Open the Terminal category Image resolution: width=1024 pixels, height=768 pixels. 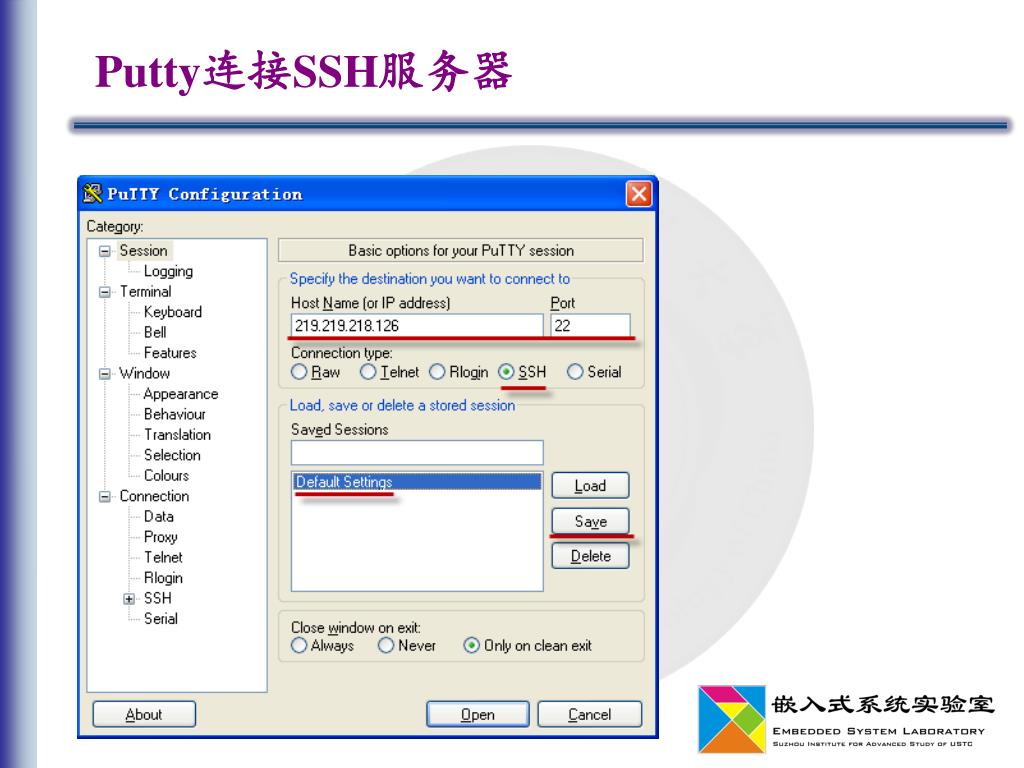click(x=146, y=291)
